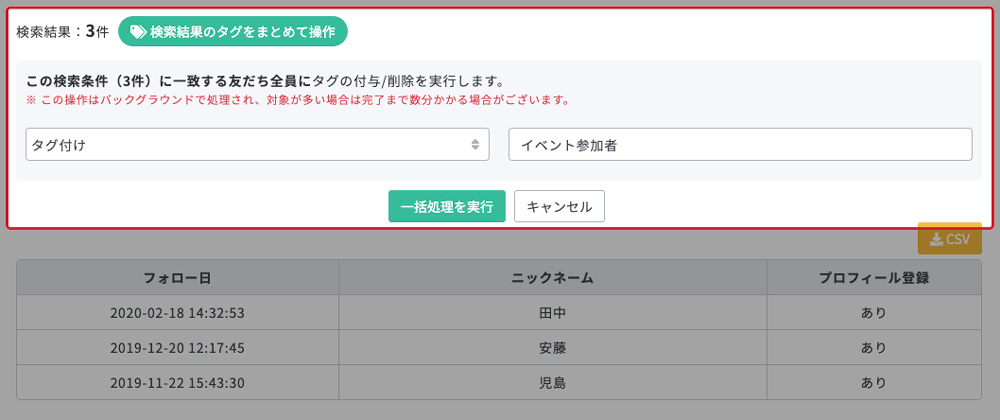The width and height of the screenshot is (1000, 420).
Task: Click the 田中 nickname cell
Action: click(x=552, y=312)
